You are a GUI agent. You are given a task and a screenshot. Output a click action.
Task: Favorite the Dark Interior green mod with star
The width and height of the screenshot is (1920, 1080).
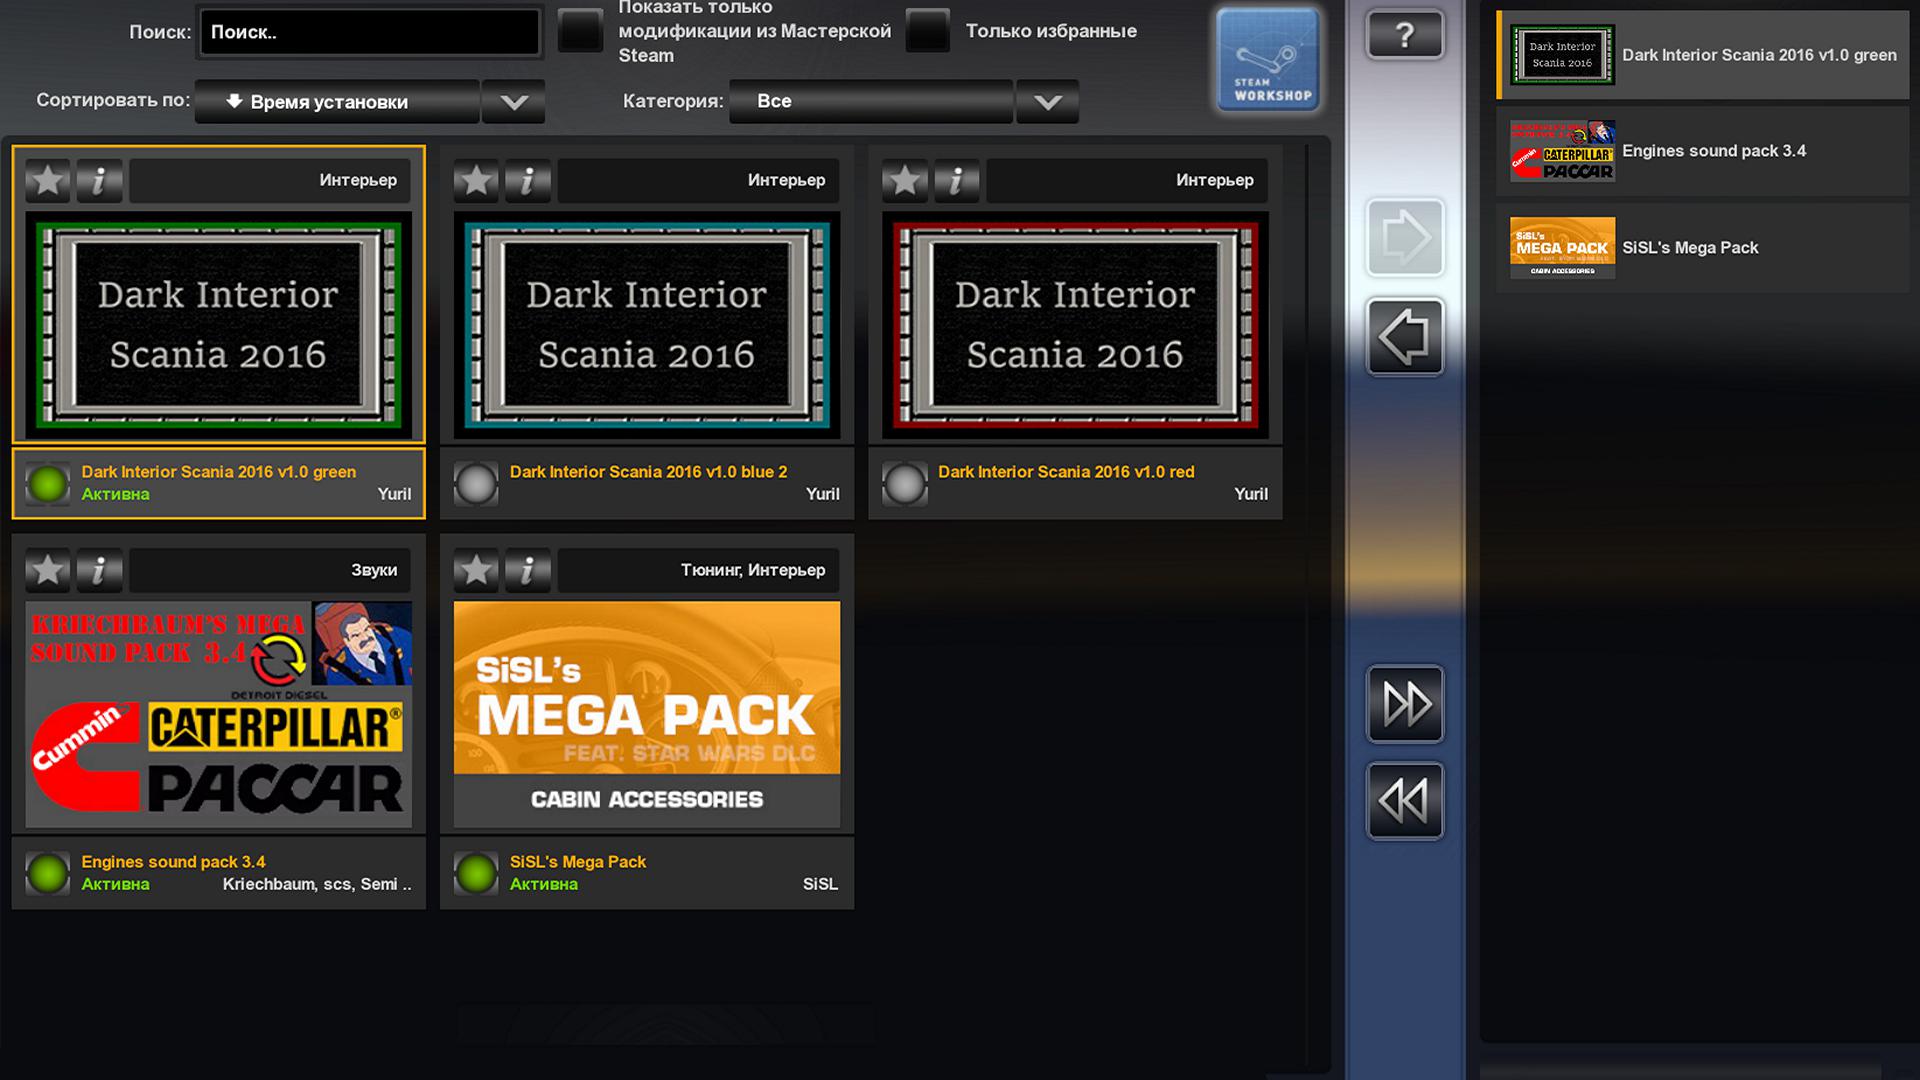point(47,181)
